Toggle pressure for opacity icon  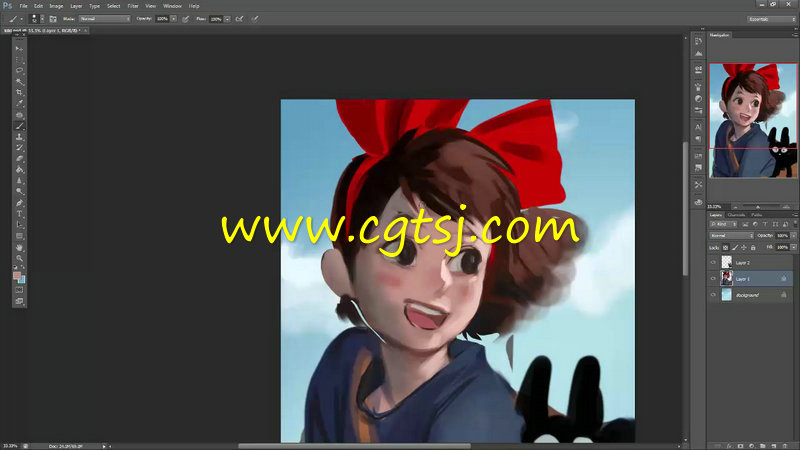186,19
